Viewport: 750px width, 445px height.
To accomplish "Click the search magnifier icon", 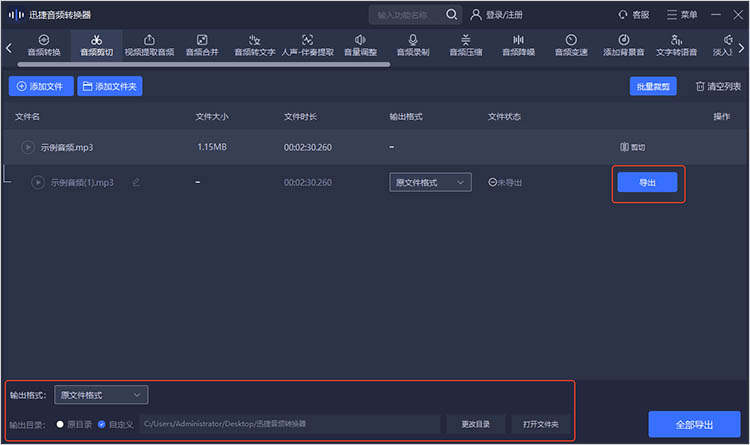I will click(452, 15).
